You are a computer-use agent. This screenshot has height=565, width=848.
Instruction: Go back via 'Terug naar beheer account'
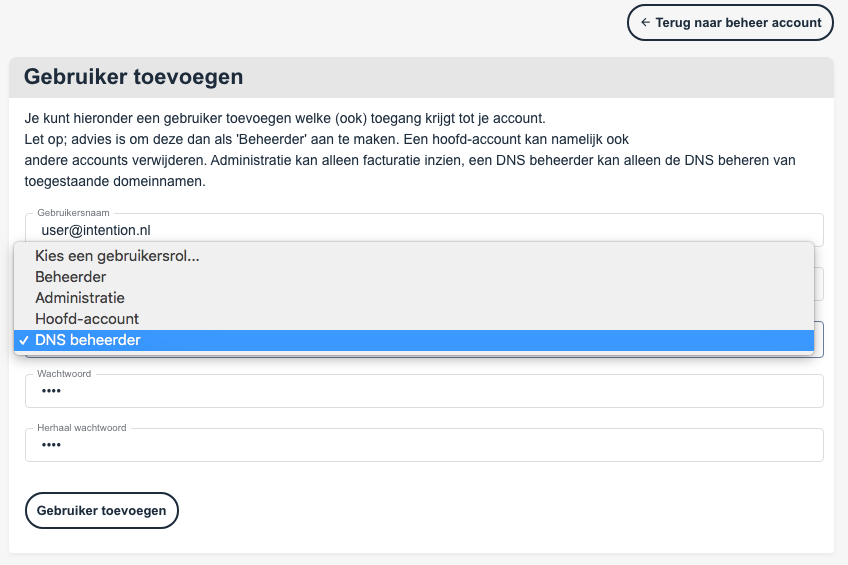[730, 23]
